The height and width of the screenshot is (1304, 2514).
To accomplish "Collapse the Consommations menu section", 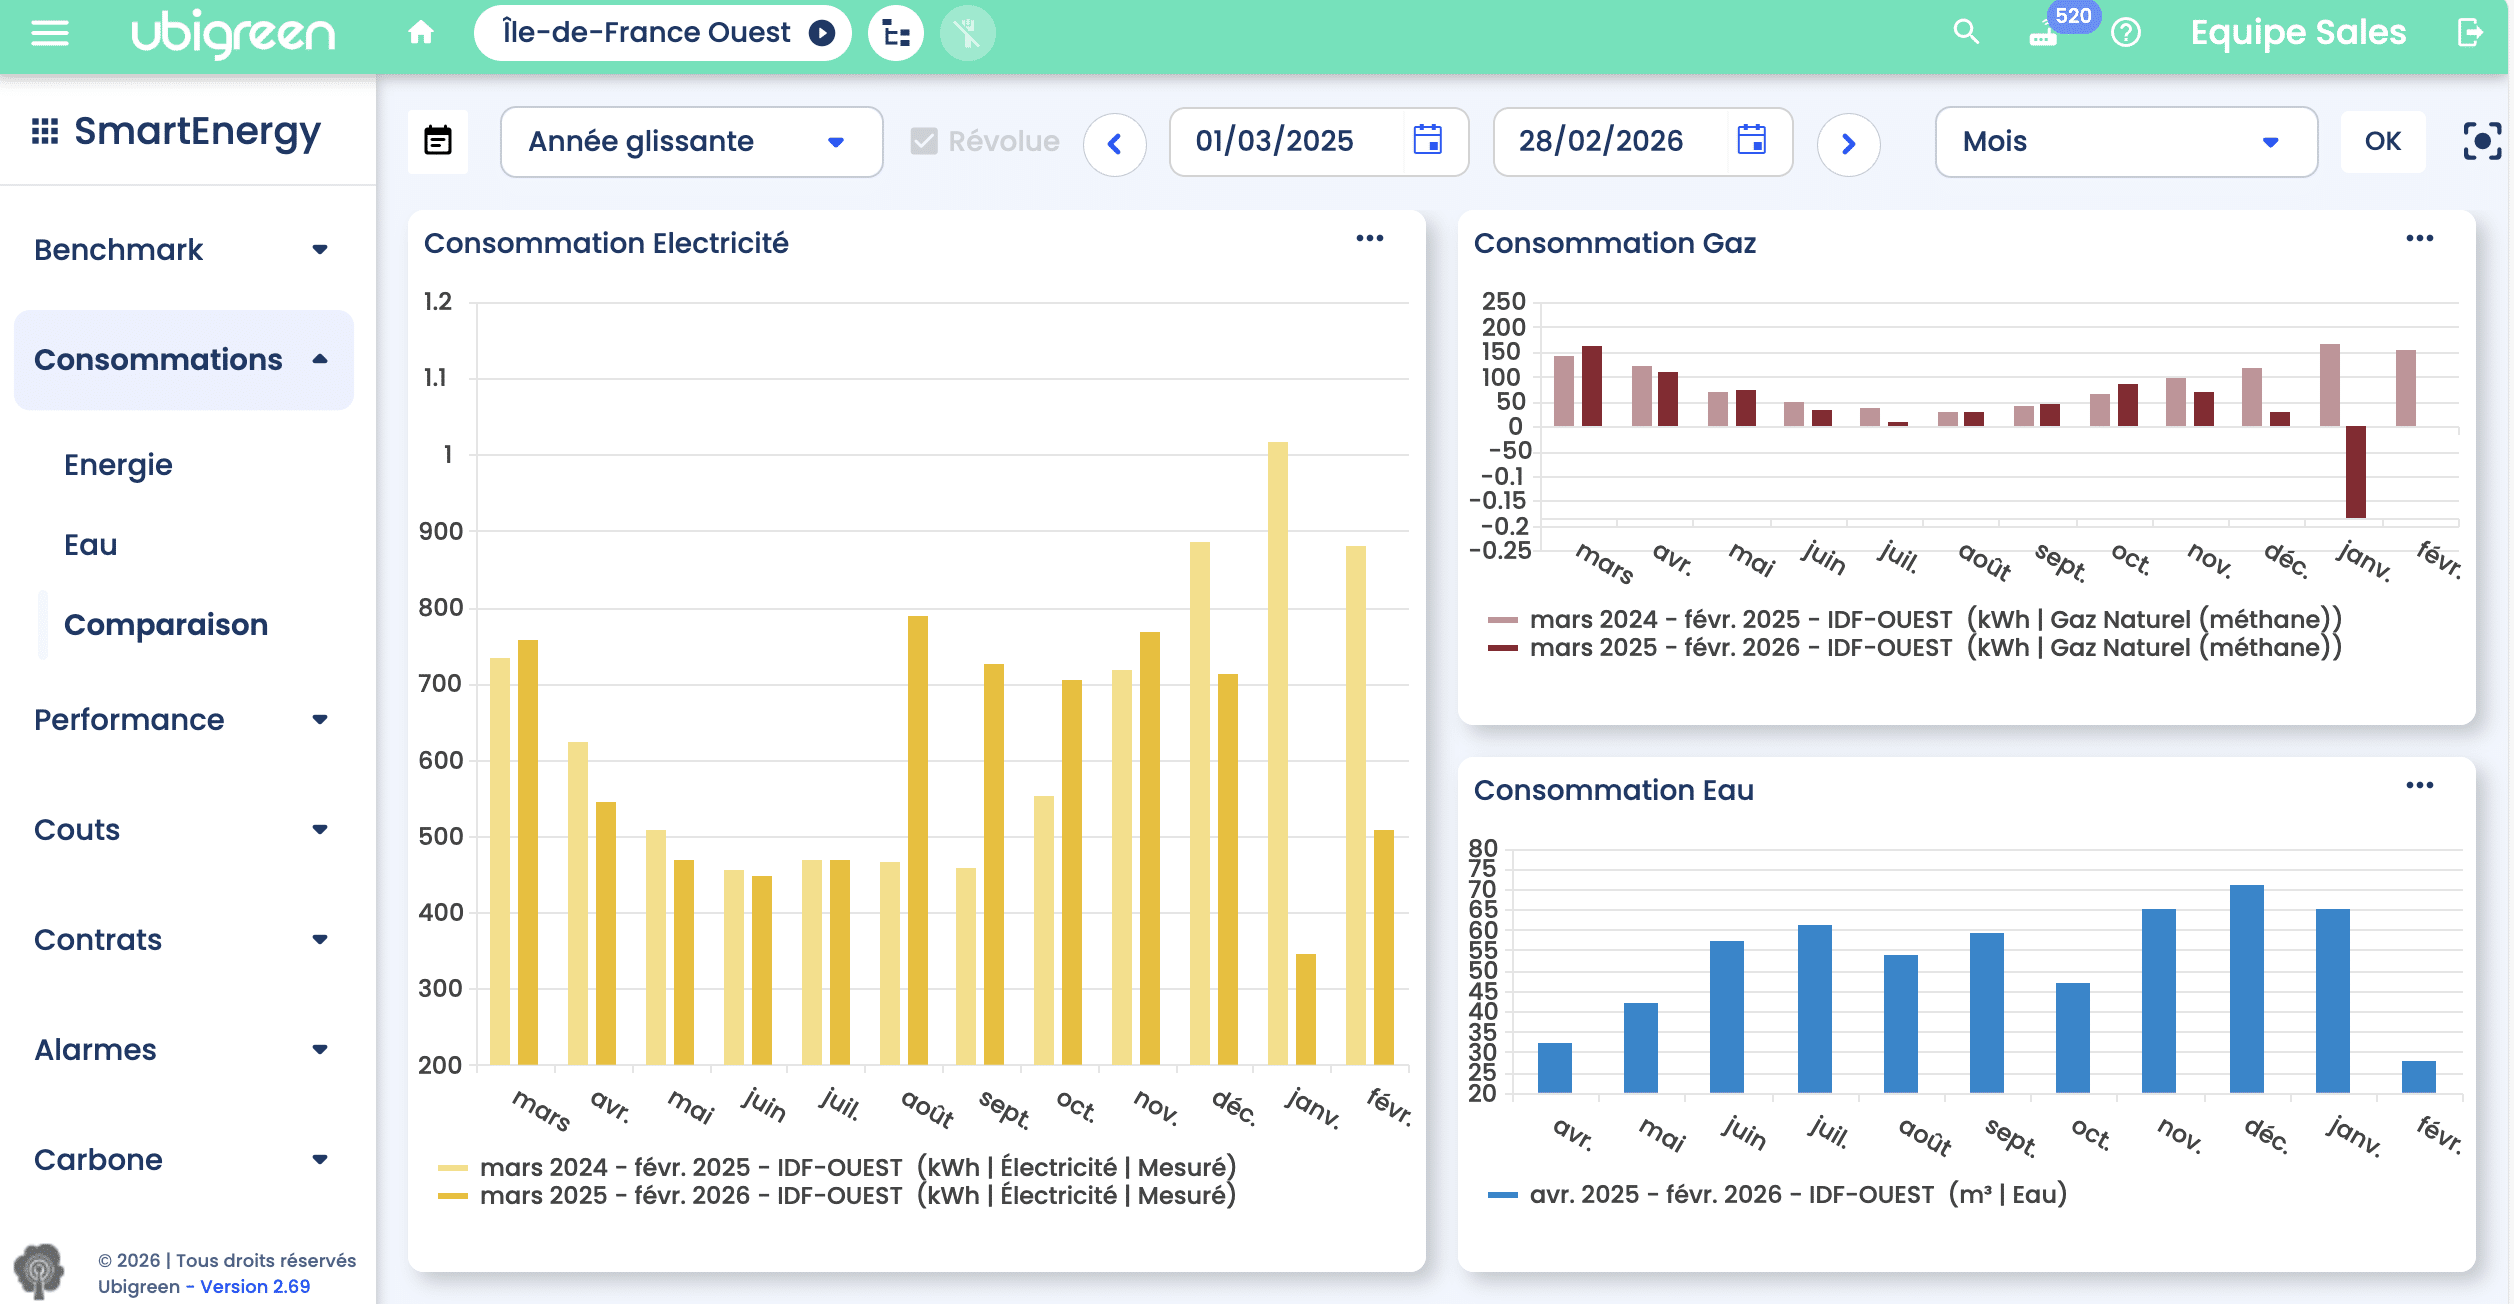I will pyautogui.click(x=184, y=360).
